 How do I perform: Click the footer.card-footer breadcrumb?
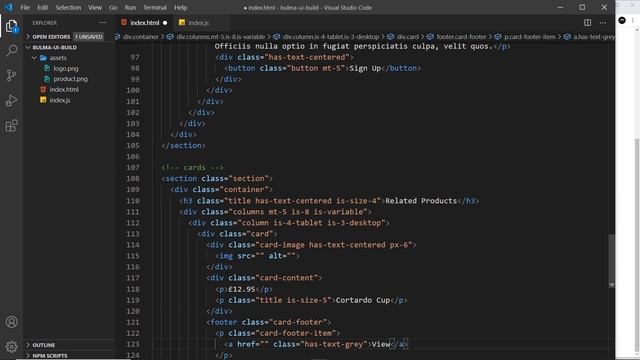462,37
